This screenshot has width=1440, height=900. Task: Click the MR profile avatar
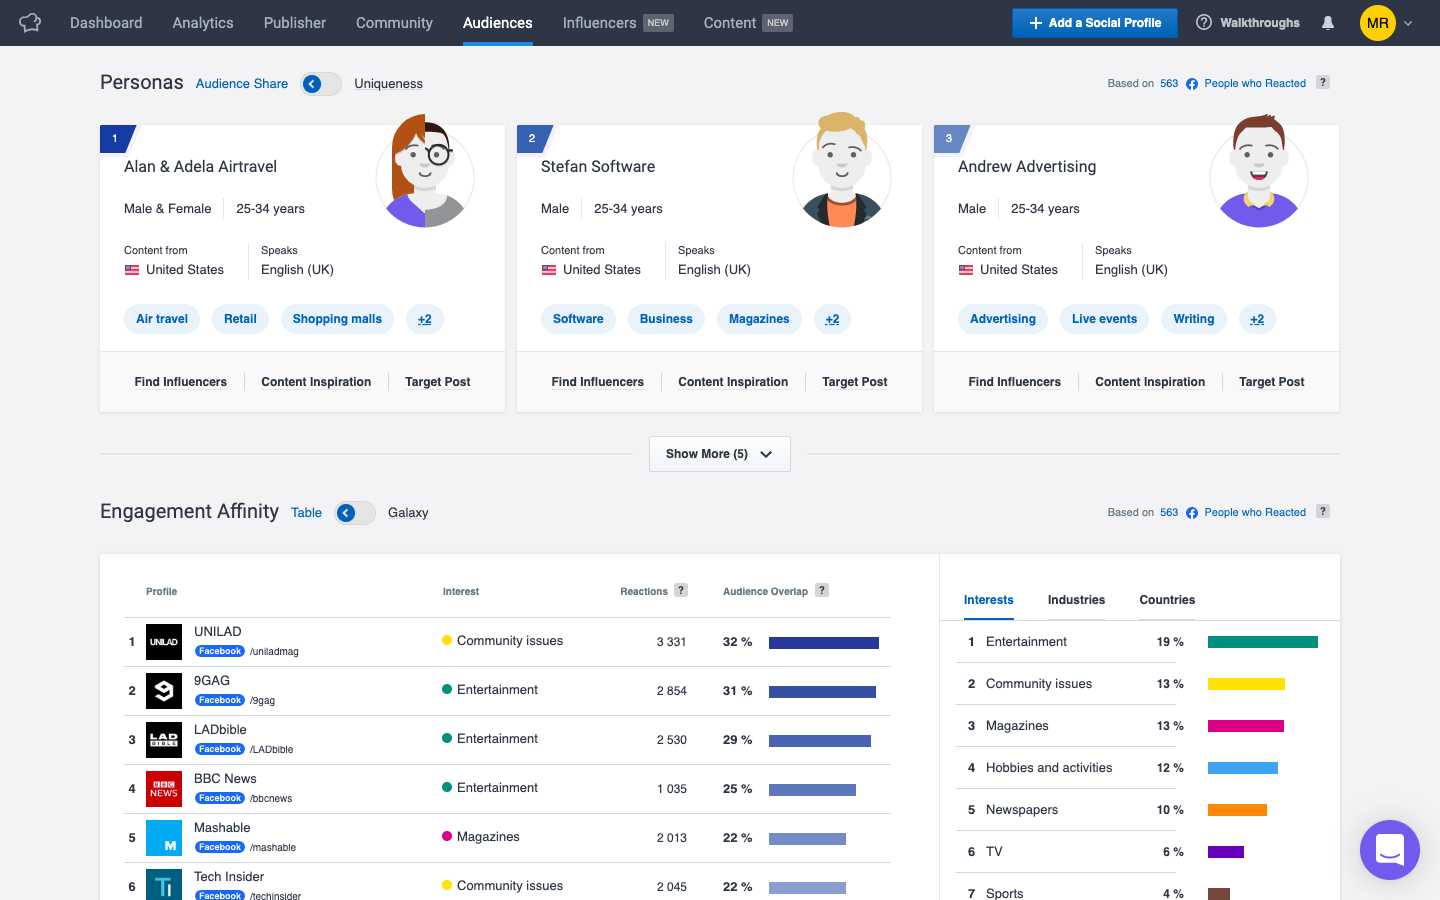pyautogui.click(x=1379, y=22)
